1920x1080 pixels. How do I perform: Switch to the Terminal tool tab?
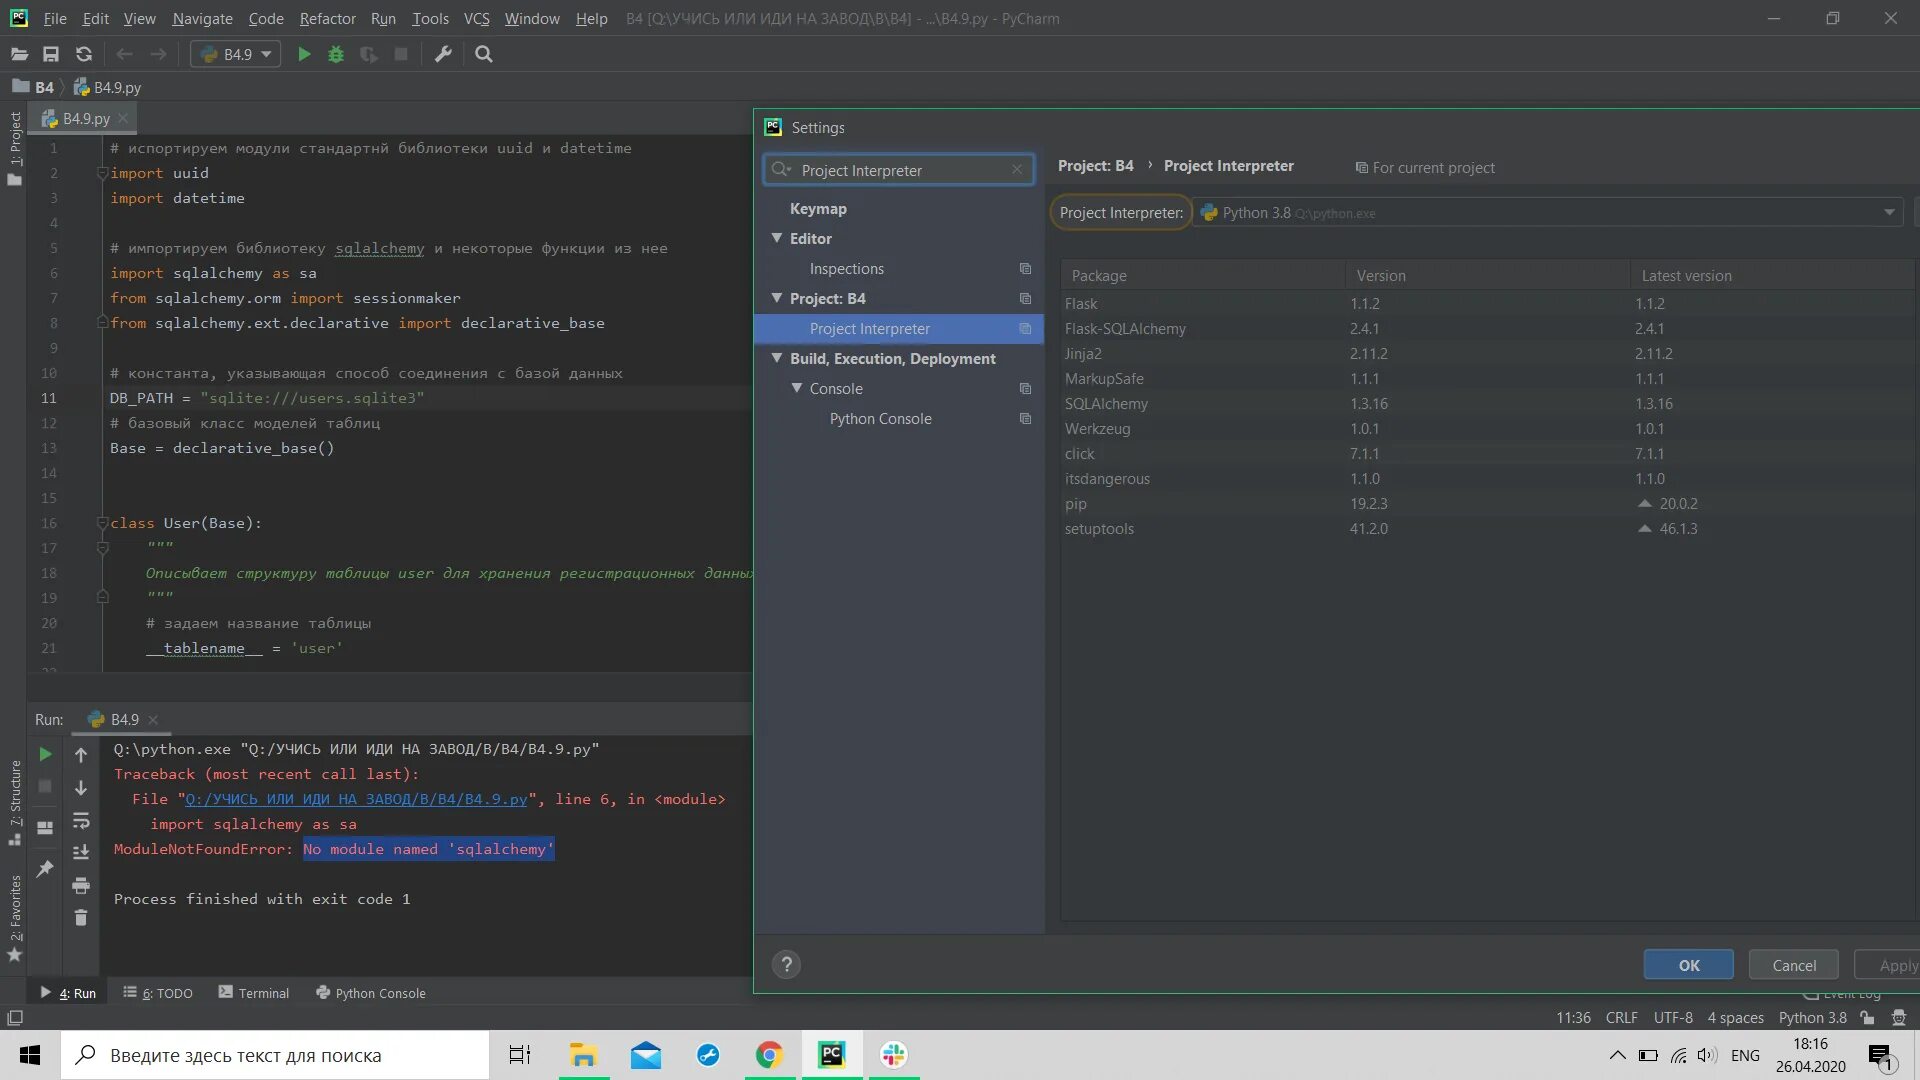[254, 993]
